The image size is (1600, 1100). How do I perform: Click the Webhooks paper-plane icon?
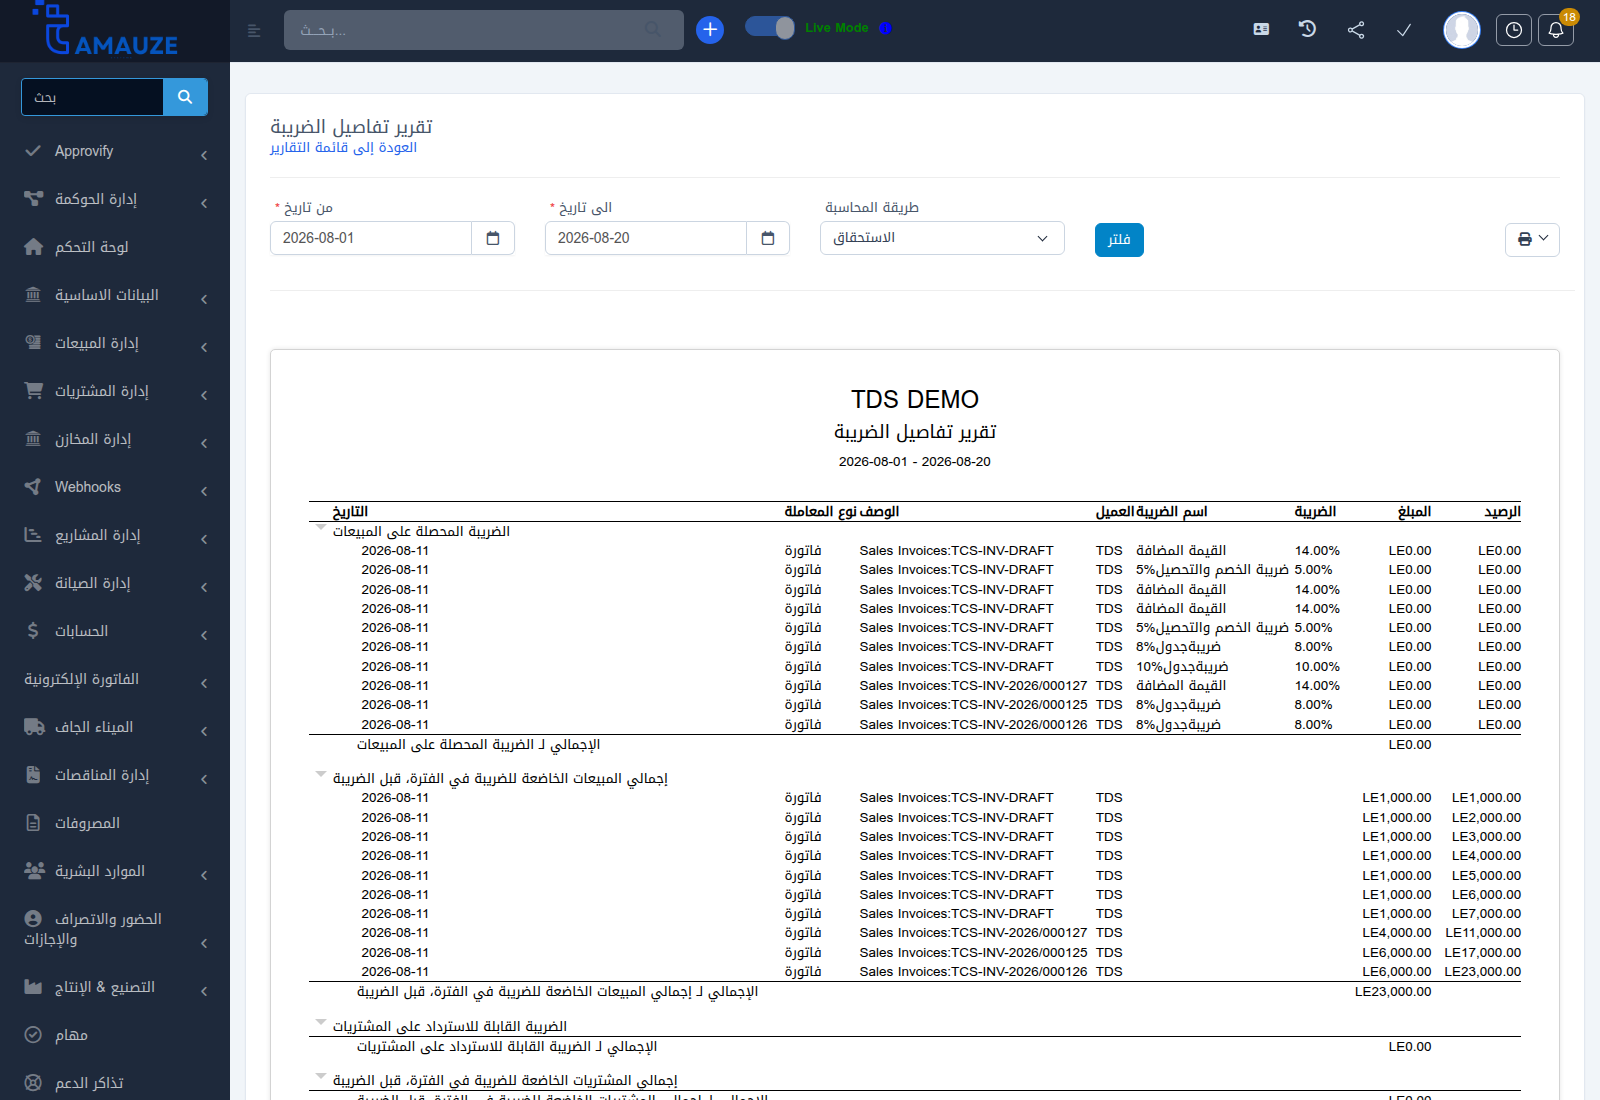point(33,487)
